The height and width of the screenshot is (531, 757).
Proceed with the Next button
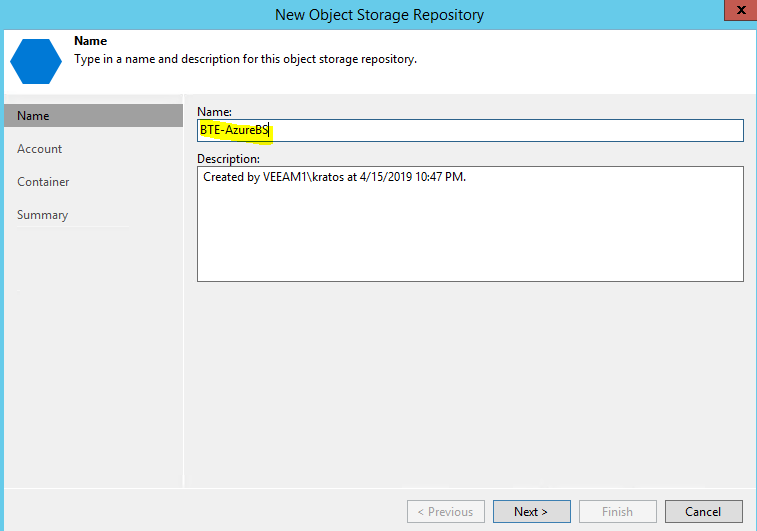pos(532,512)
